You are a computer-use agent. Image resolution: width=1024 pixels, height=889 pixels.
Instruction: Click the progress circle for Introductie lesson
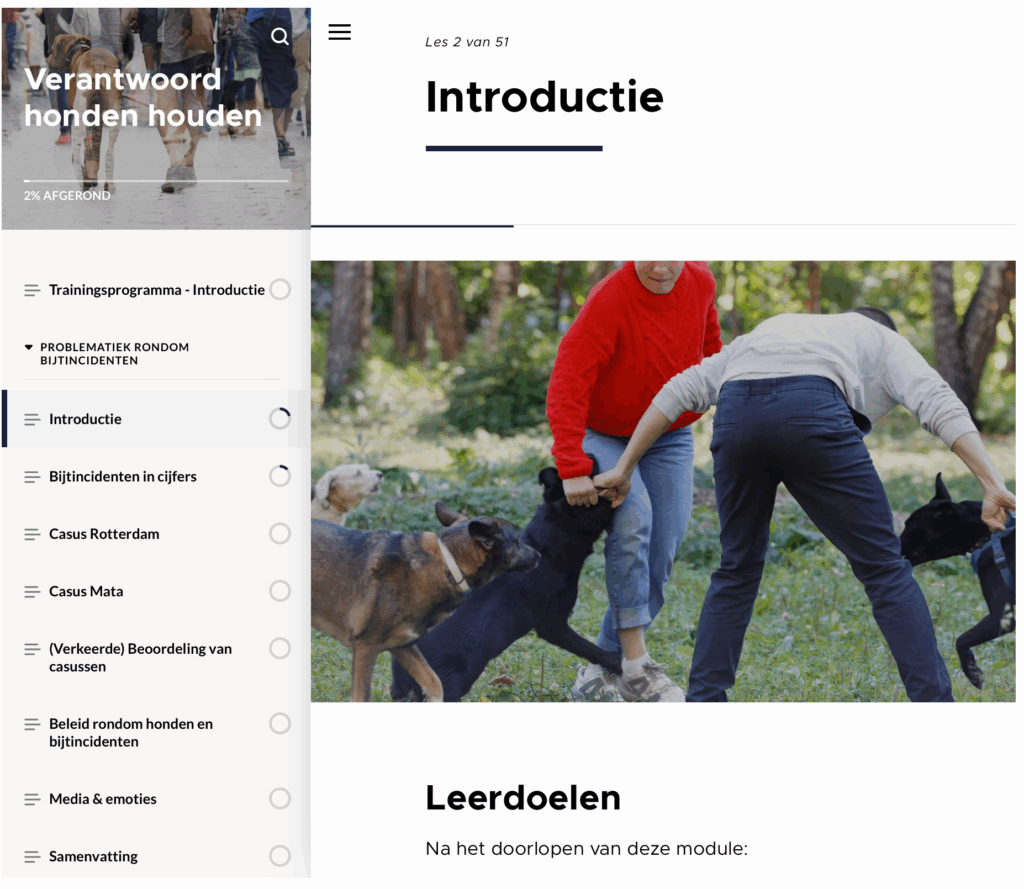(x=280, y=419)
